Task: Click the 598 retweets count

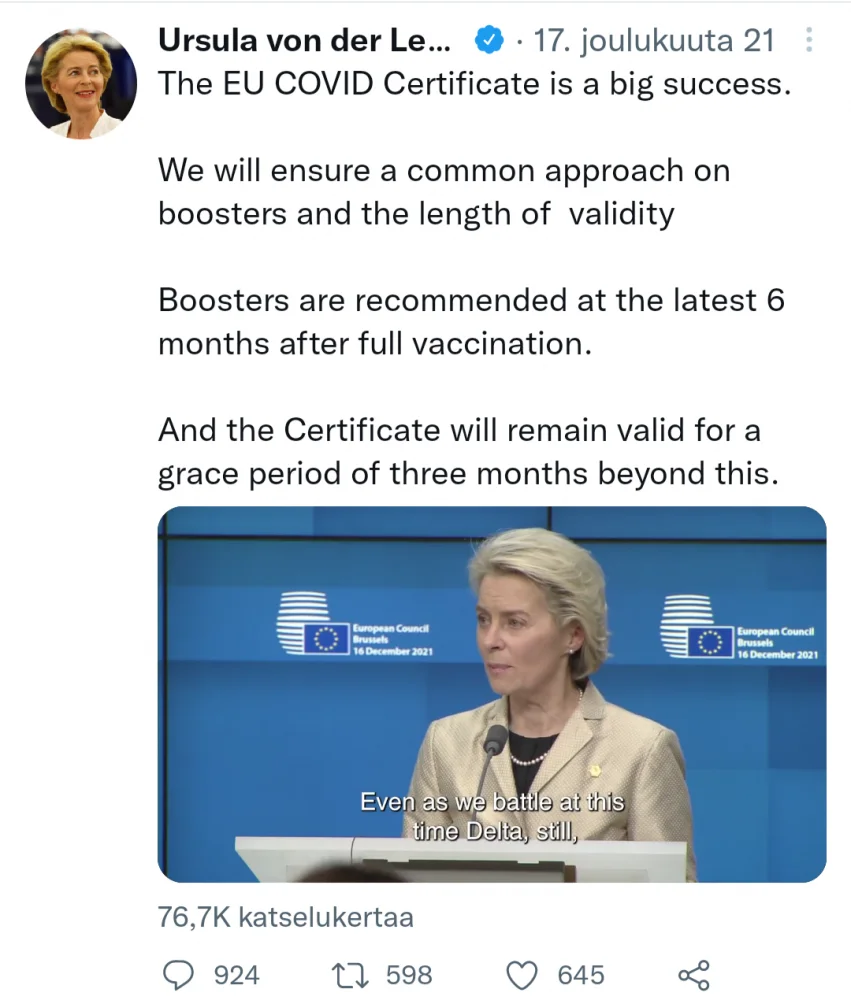Action: pos(408,975)
